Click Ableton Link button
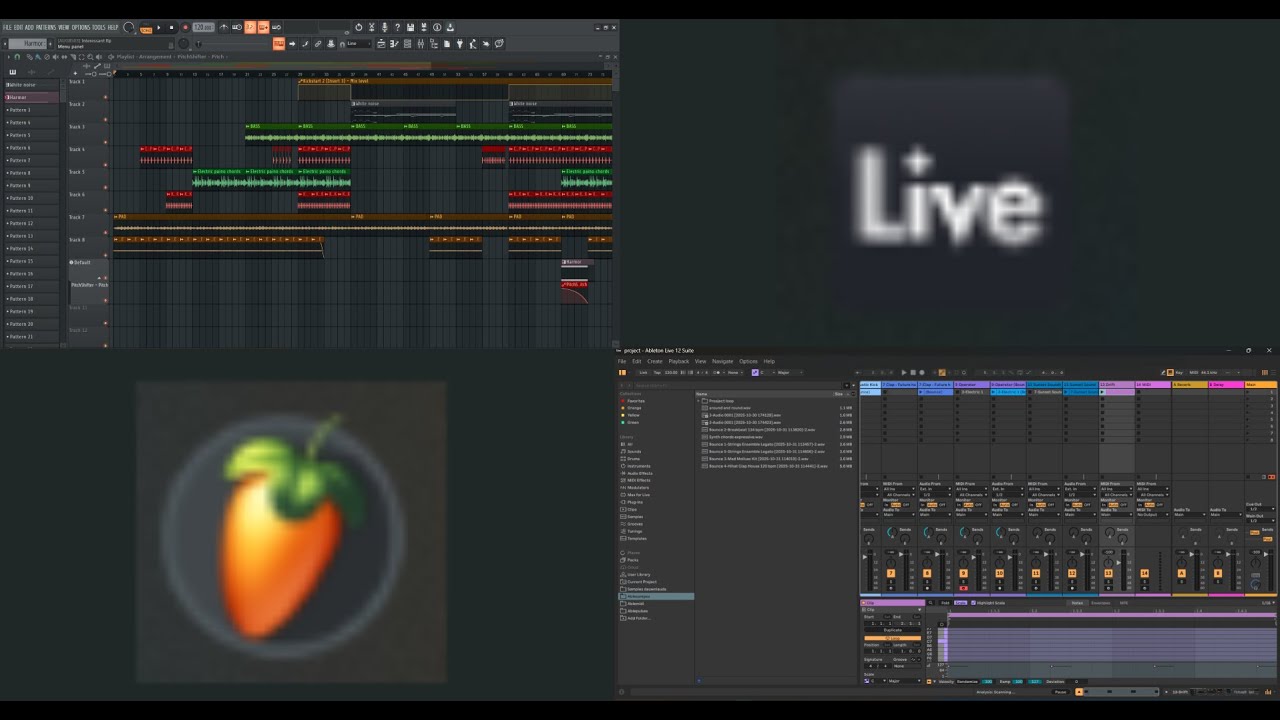 coord(643,372)
